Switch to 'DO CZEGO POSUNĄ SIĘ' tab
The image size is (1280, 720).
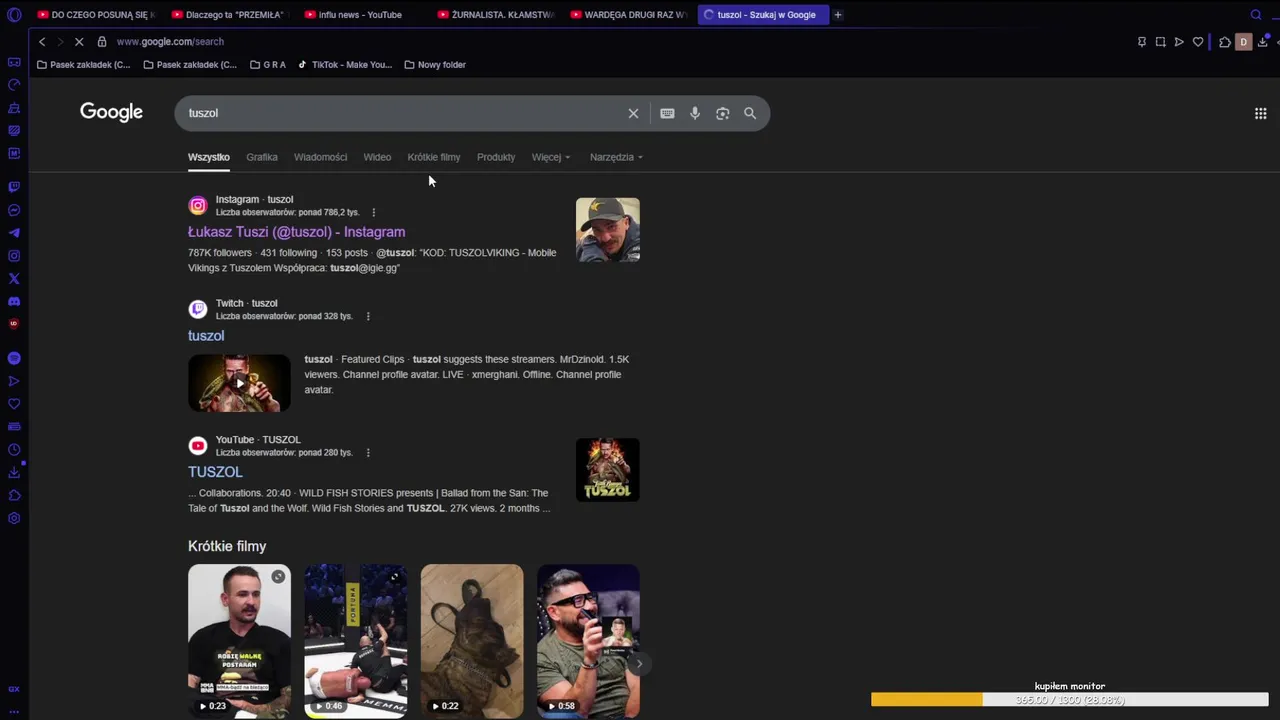point(95,15)
